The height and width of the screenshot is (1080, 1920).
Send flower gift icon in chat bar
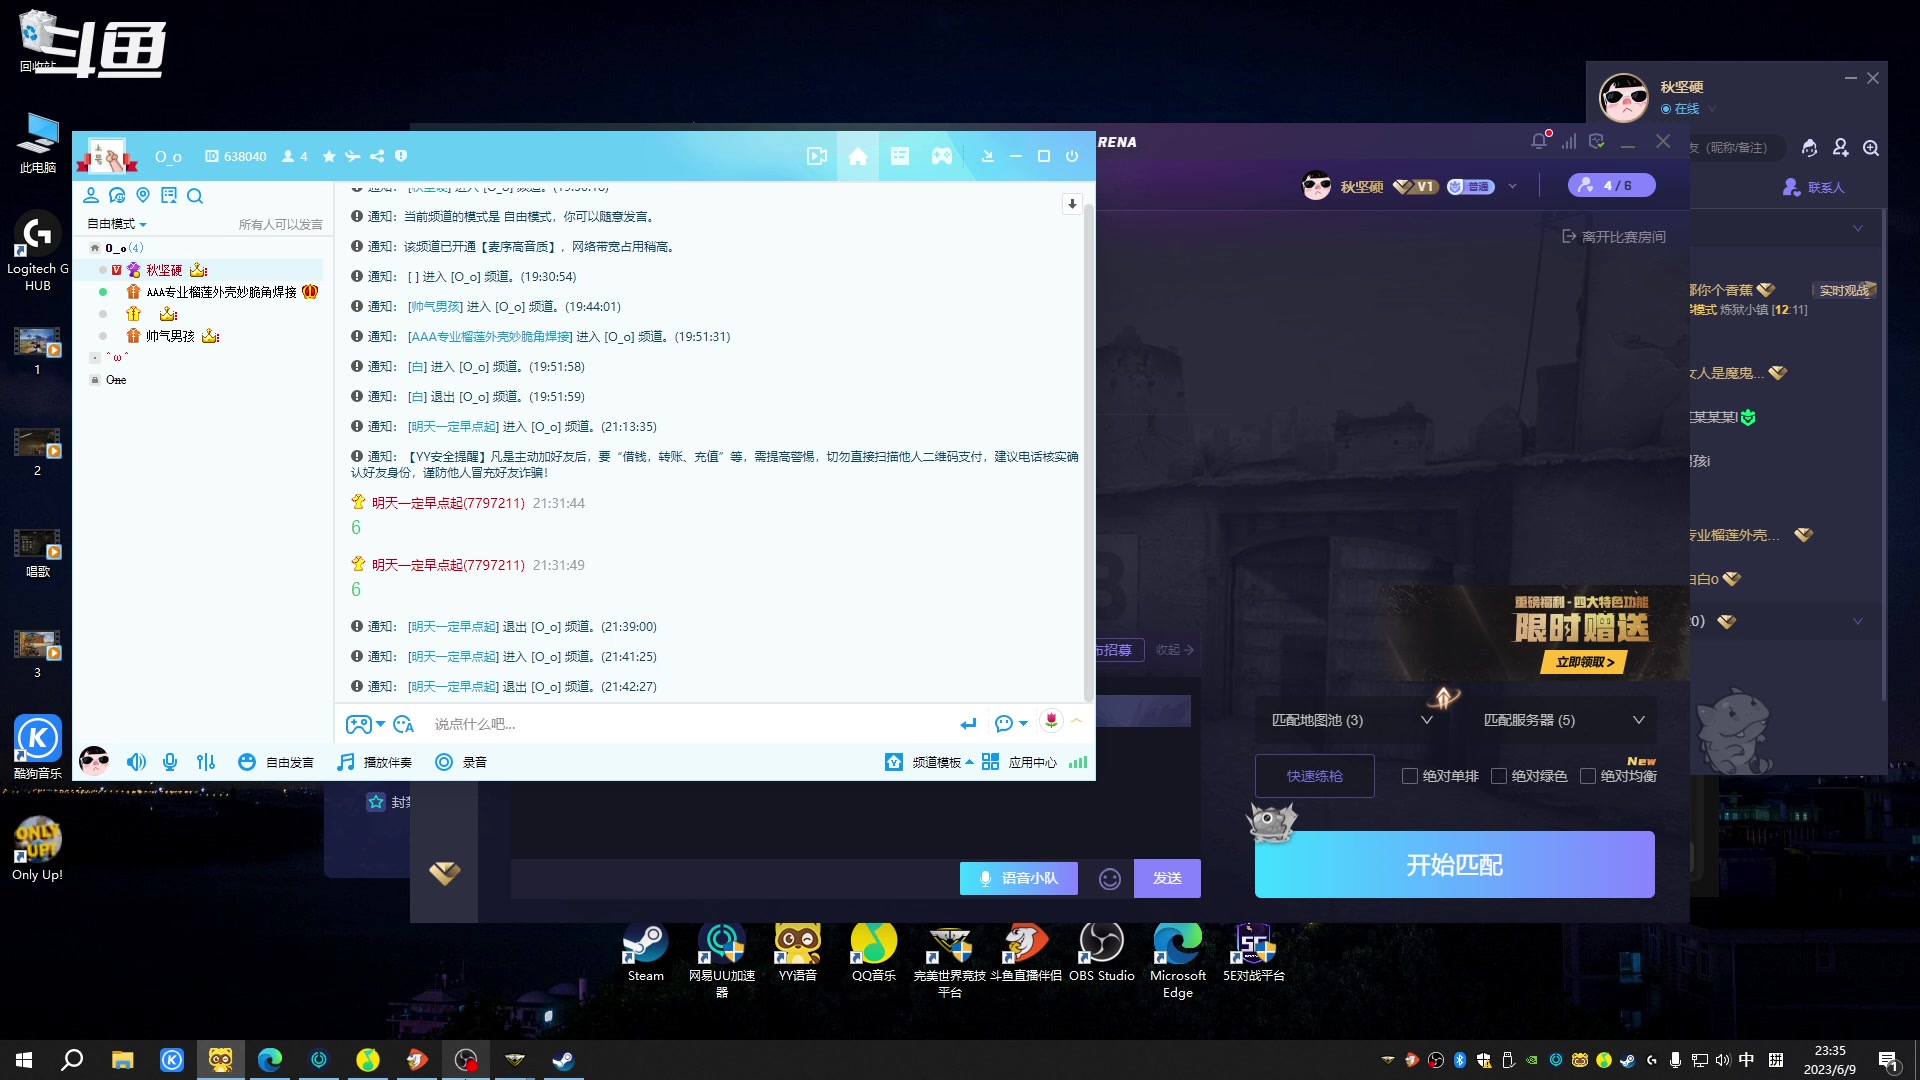1051,721
